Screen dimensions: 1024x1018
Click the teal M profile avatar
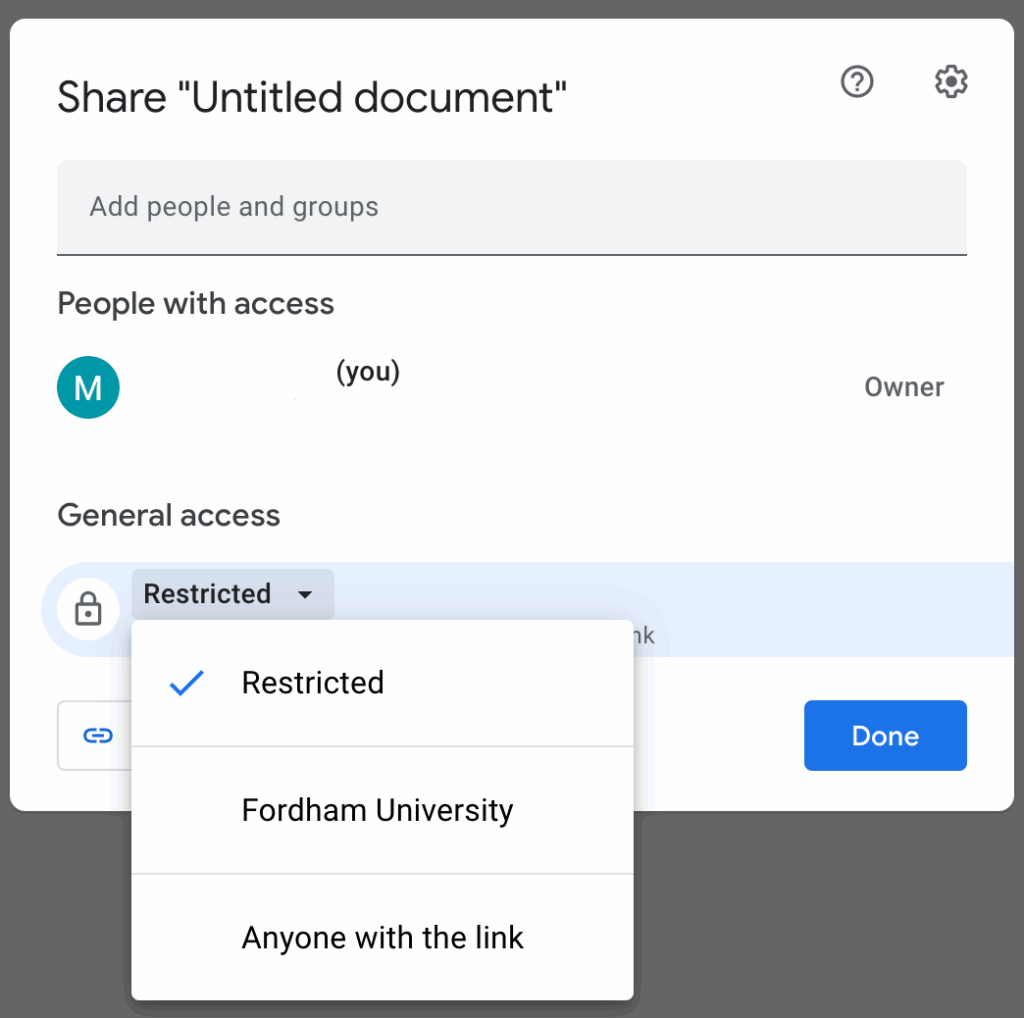(x=88, y=387)
